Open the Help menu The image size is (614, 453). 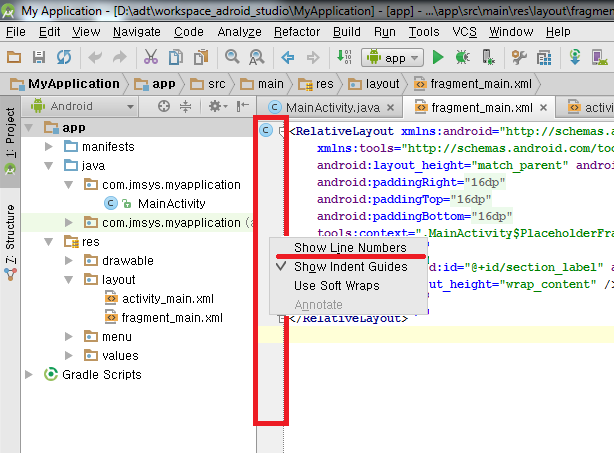[x=558, y=32]
